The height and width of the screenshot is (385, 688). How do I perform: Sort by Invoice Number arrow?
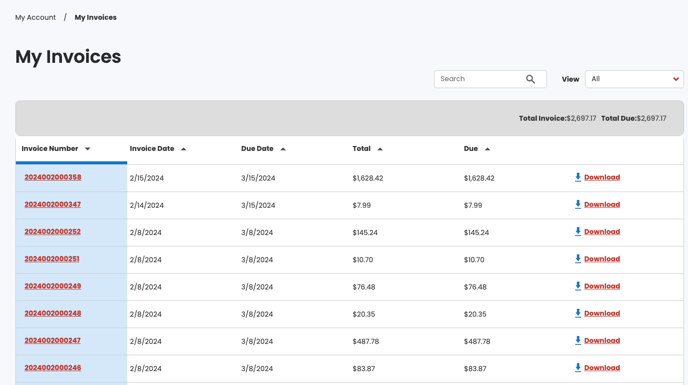tap(87, 149)
